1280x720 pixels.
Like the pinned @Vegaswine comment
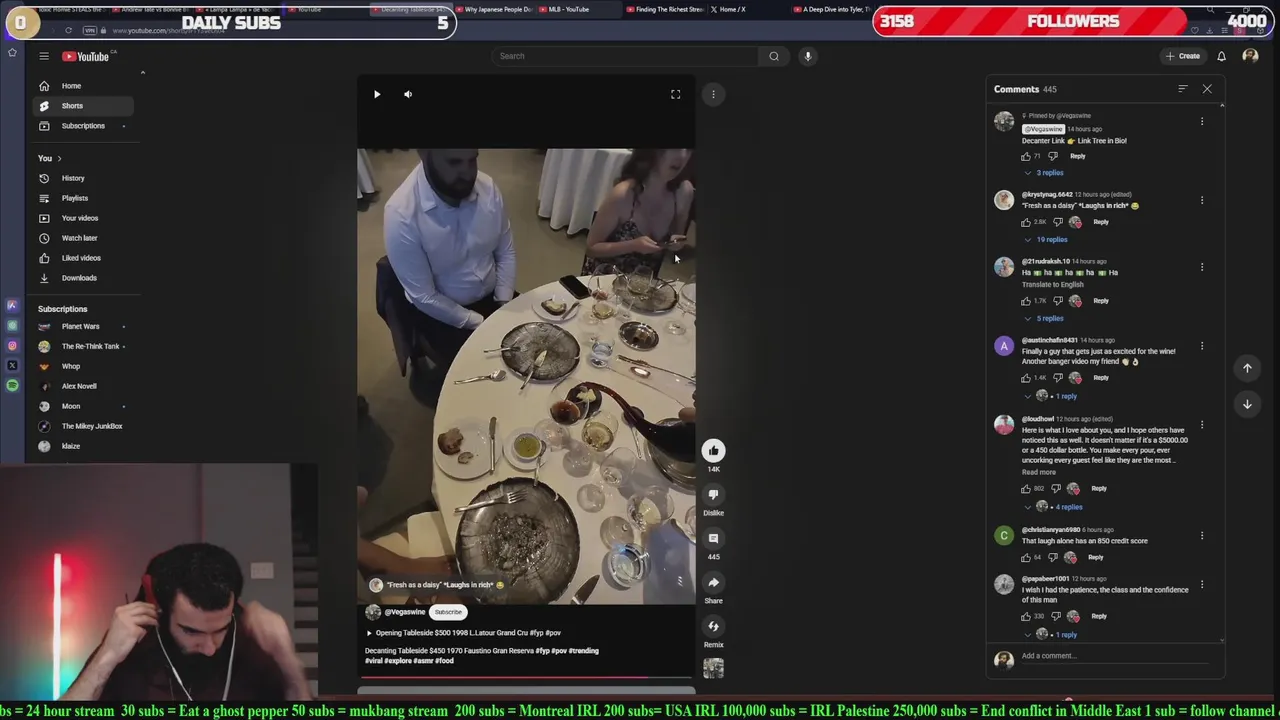(1026, 156)
